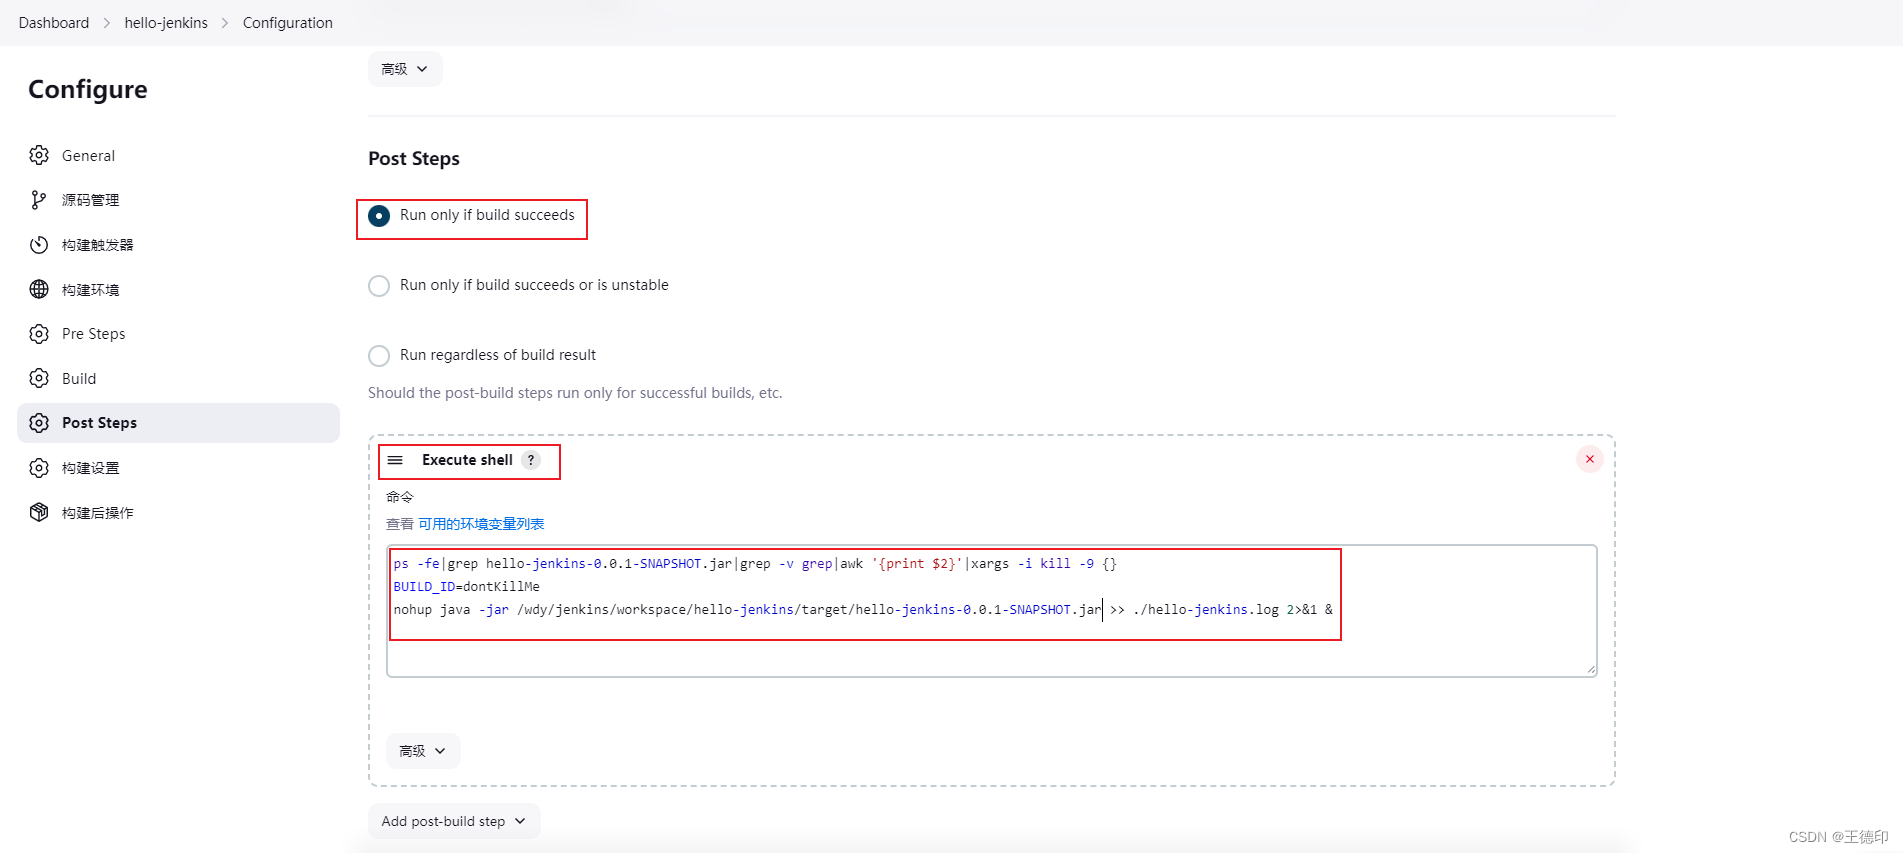Open the 可用的环境变量列表 link
Image resolution: width=1903 pixels, height=853 pixels.
point(481,524)
